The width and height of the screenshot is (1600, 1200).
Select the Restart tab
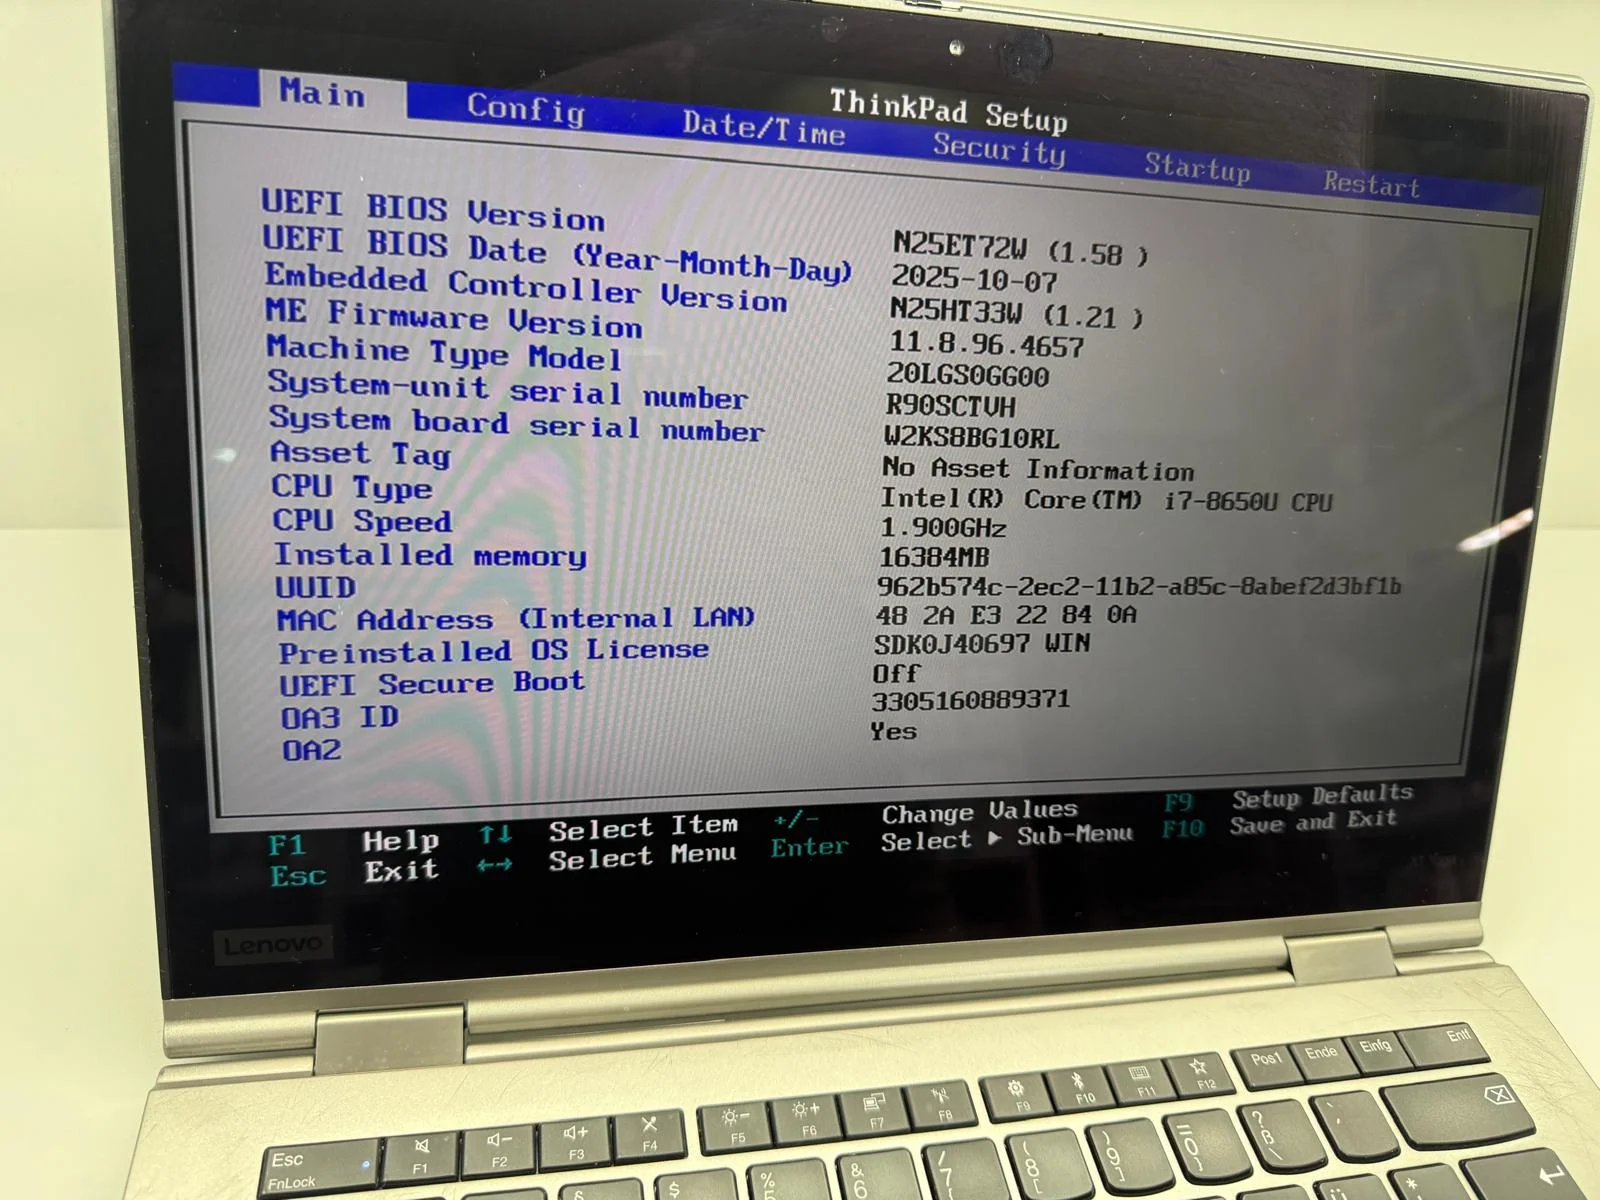[x=1371, y=183]
